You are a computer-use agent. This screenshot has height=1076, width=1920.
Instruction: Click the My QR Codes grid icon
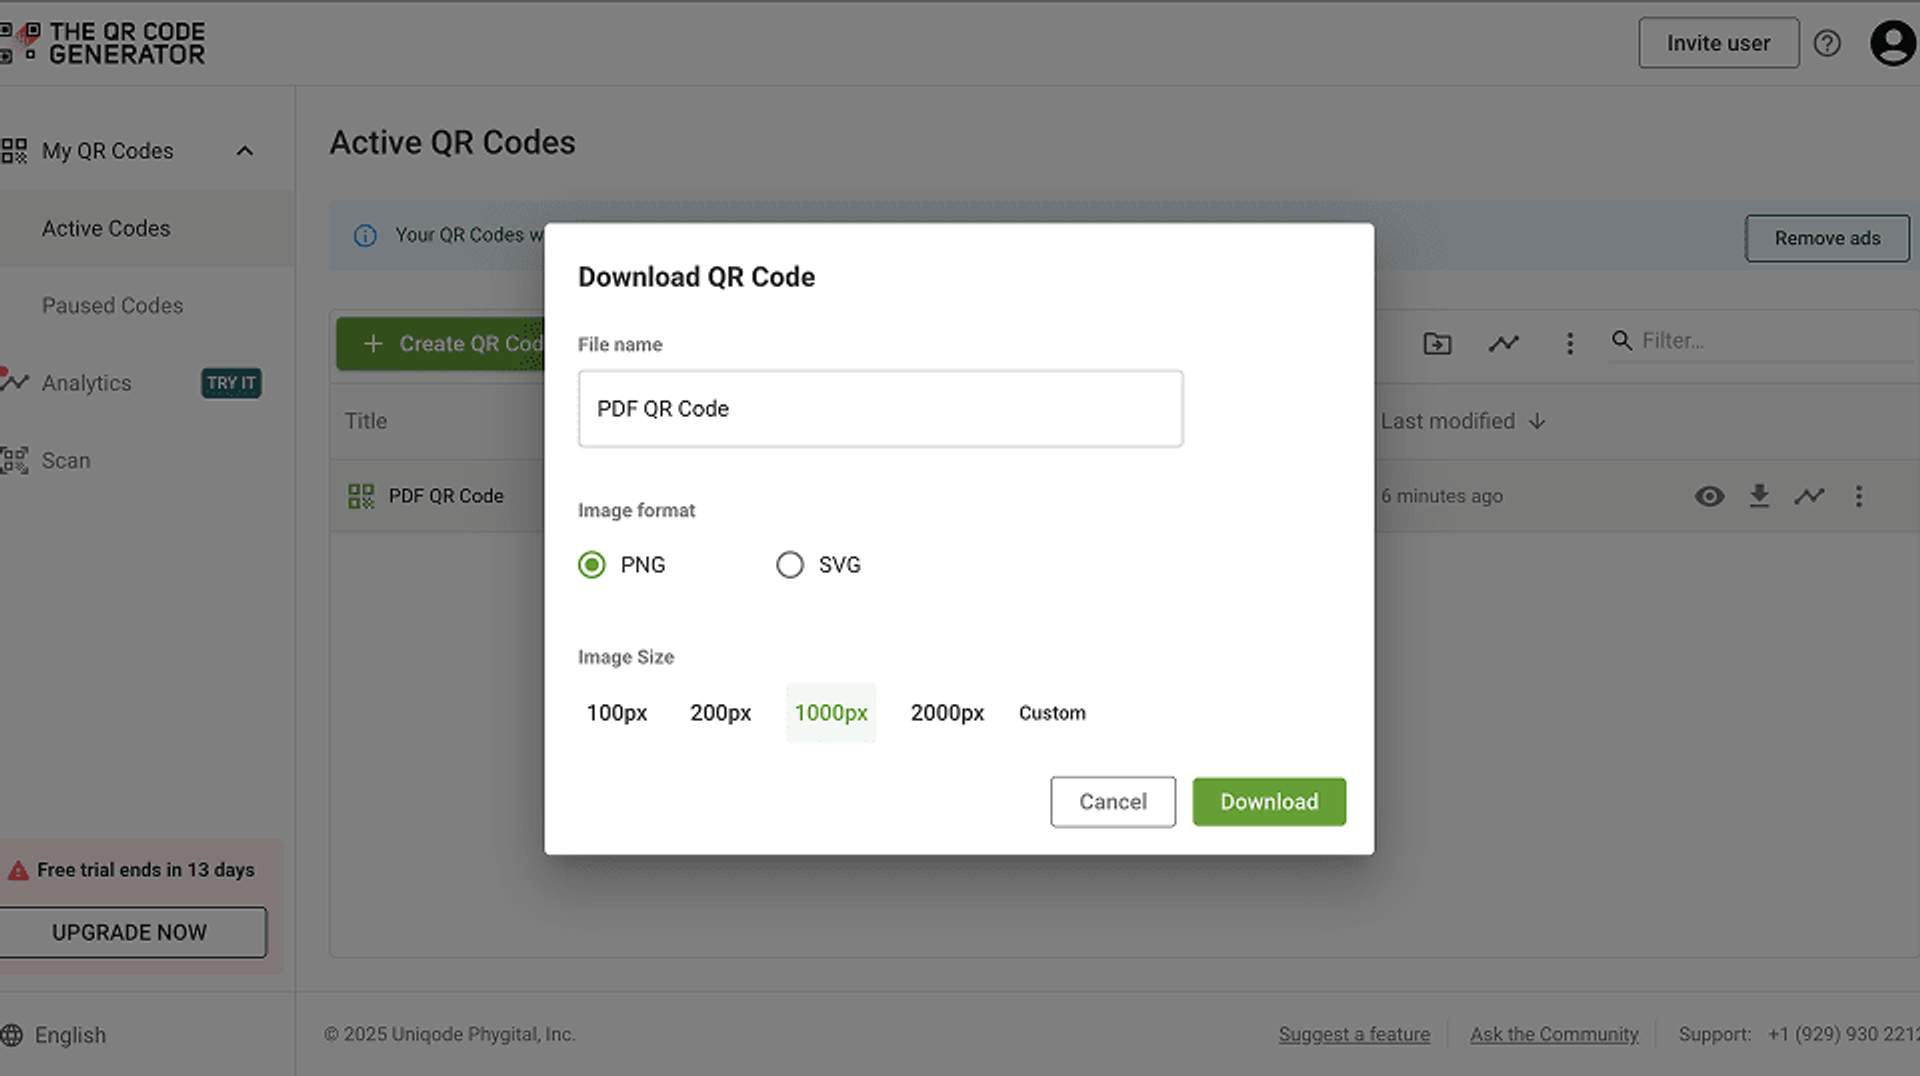click(x=14, y=151)
